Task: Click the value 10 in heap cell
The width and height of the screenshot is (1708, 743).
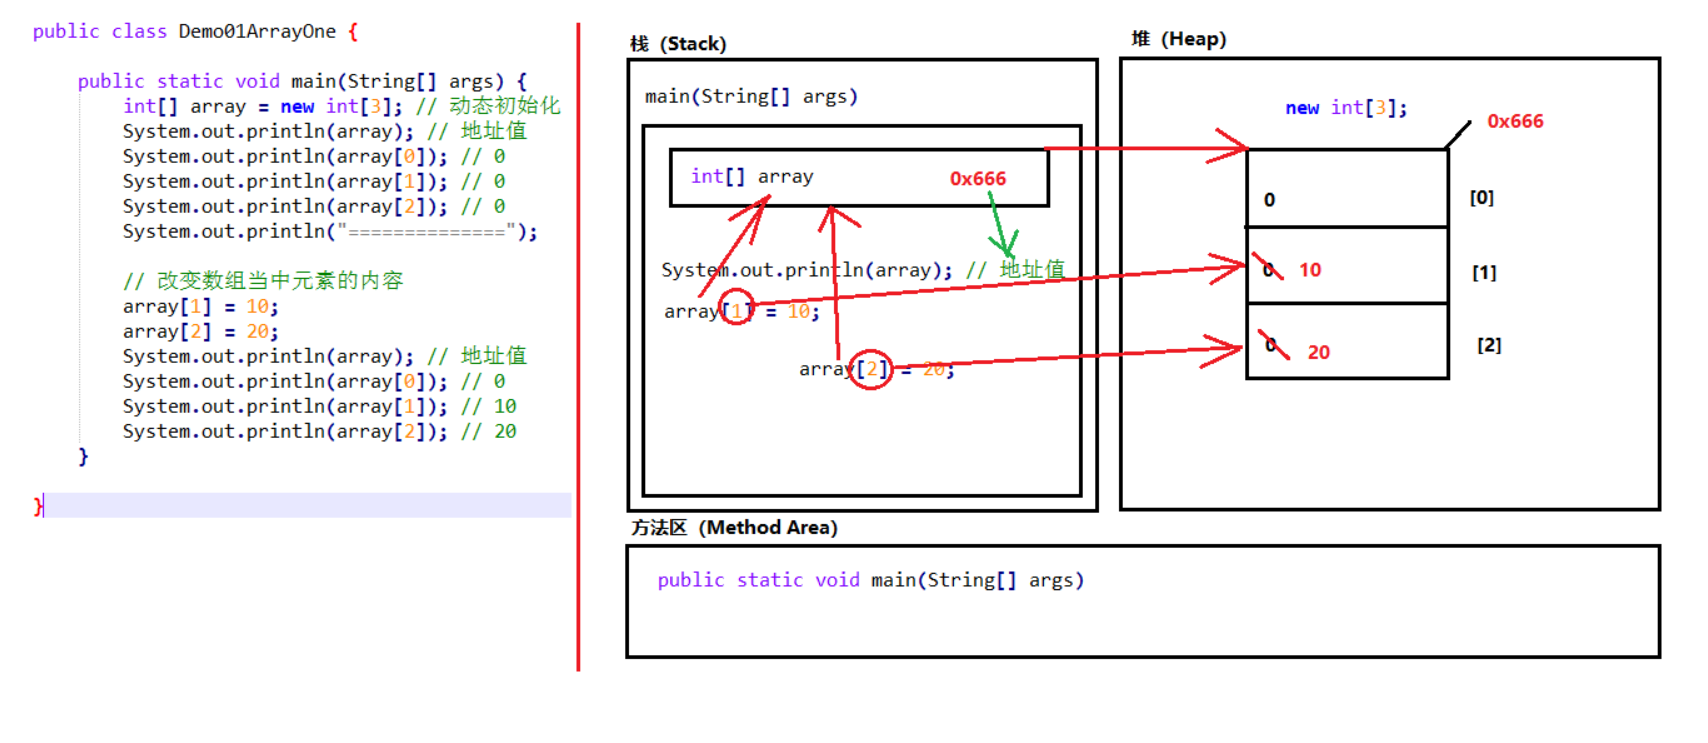Action: [x=1310, y=270]
